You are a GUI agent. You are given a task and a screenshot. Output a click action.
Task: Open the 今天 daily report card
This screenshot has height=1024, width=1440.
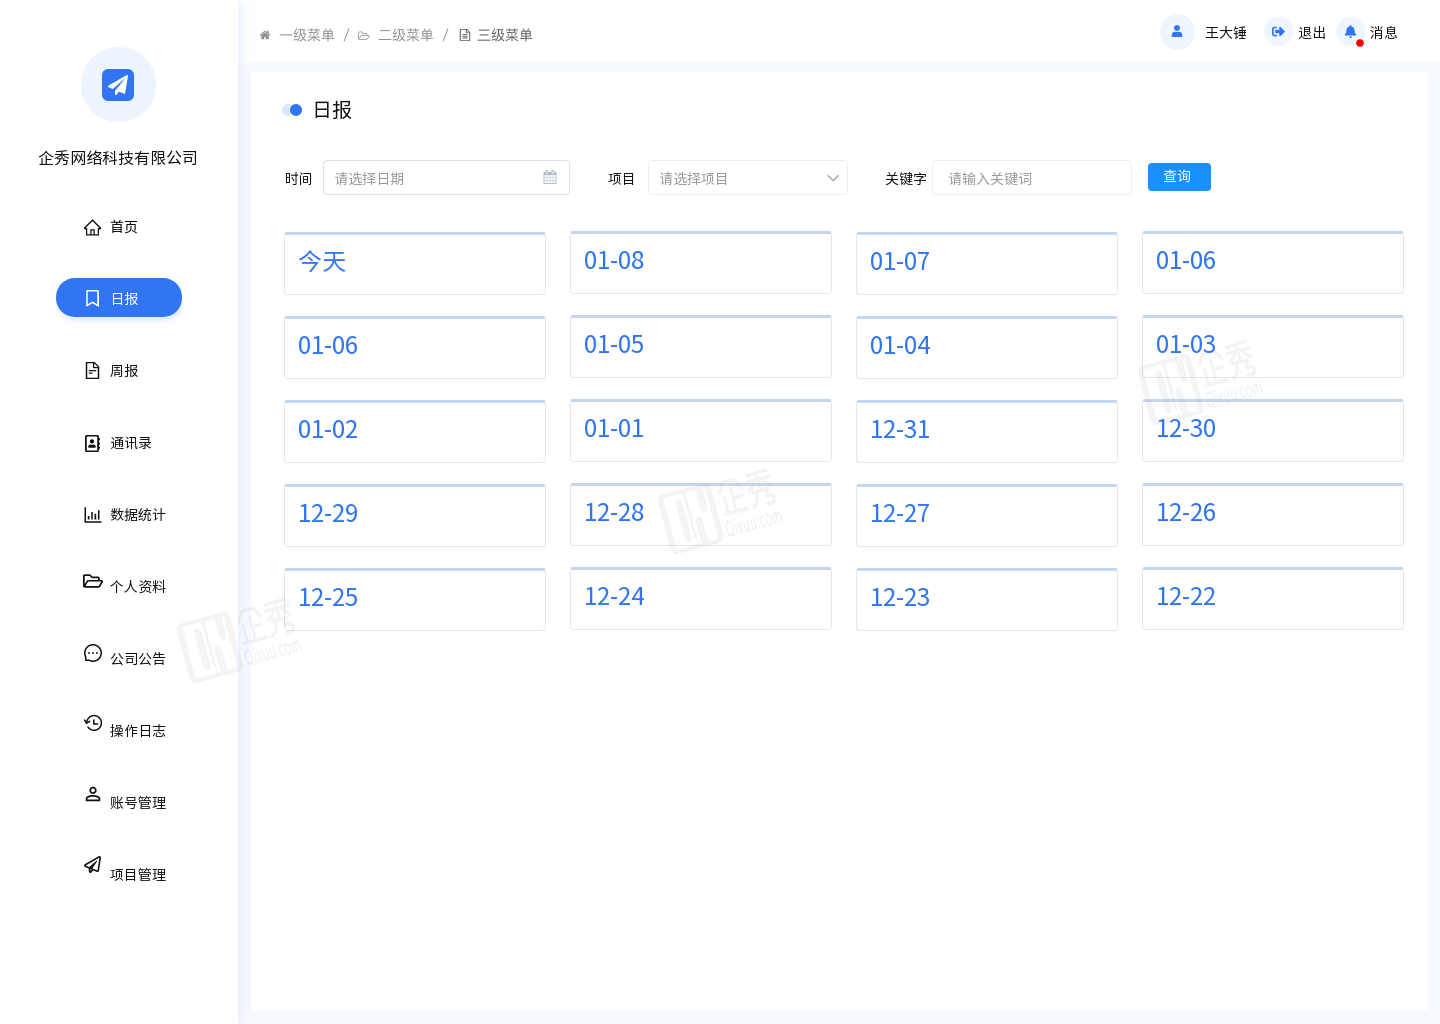tap(414, 263)
